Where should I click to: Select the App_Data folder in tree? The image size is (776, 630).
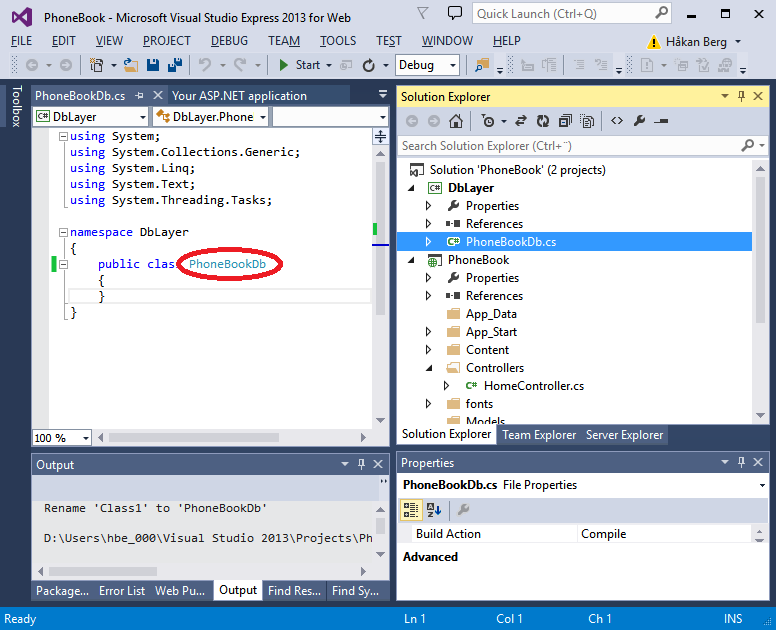482,314
